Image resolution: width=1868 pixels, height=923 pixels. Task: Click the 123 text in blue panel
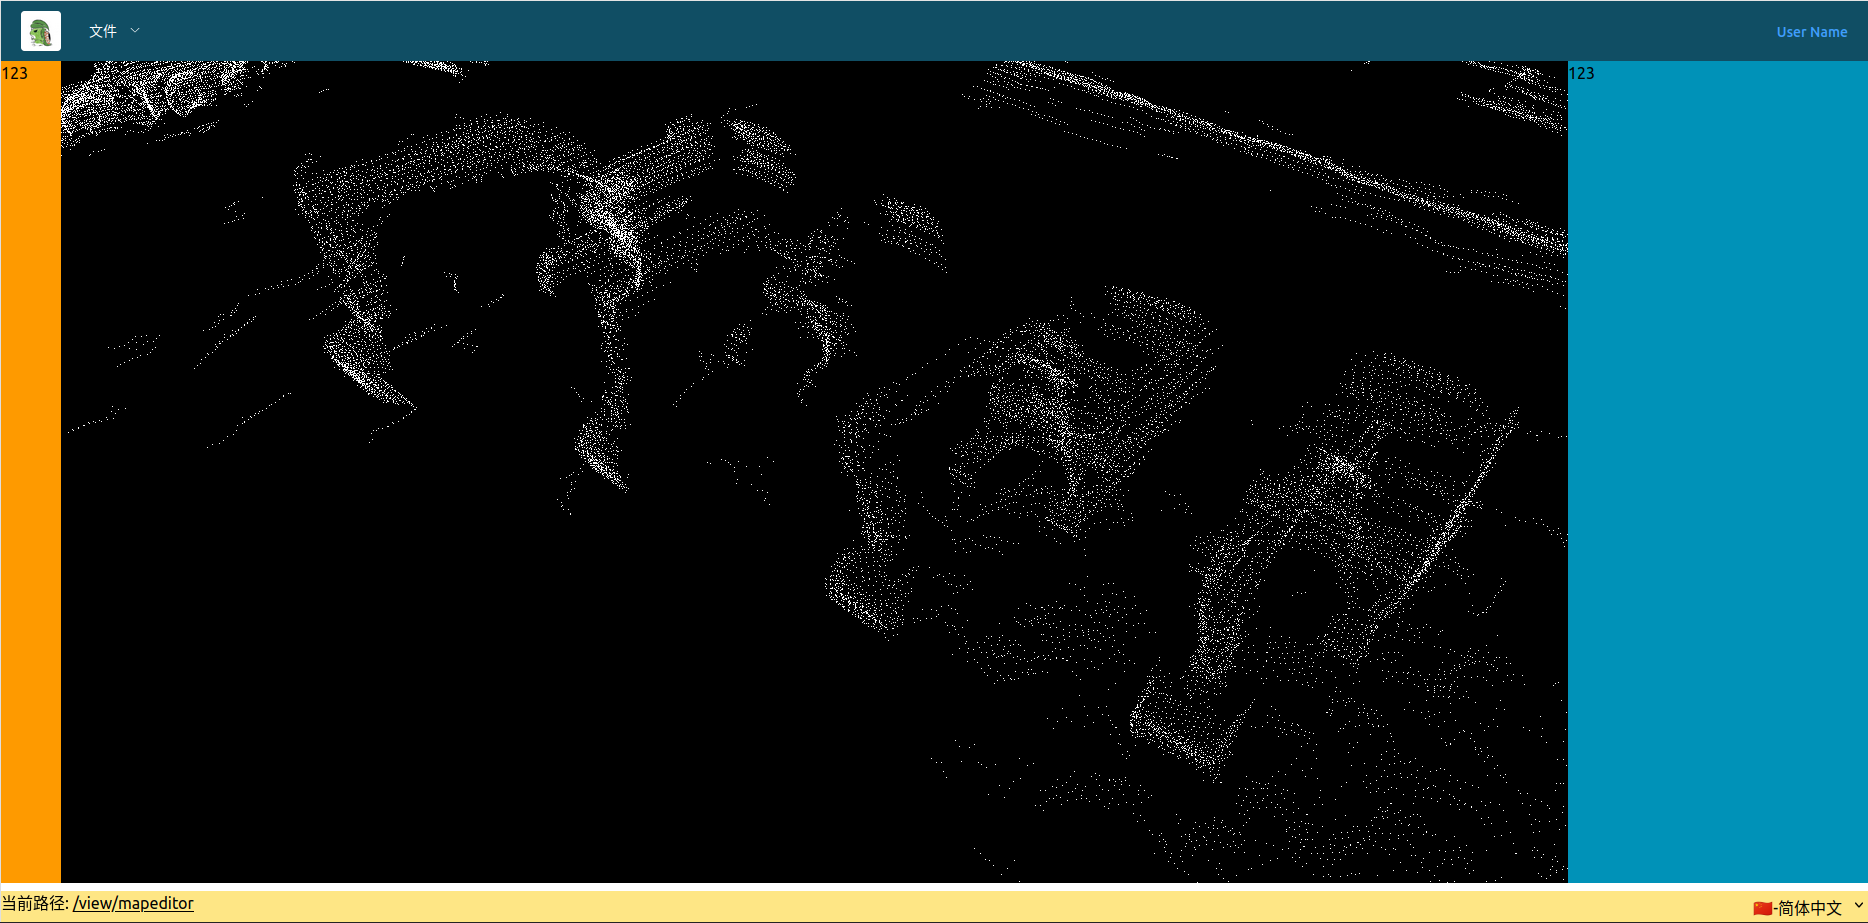click(x=1581, y=73)
